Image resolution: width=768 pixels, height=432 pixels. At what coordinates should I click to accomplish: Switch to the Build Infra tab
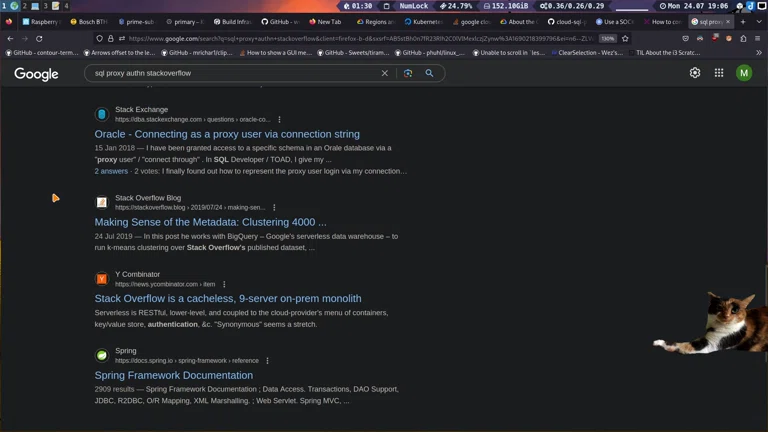[234, 21]
